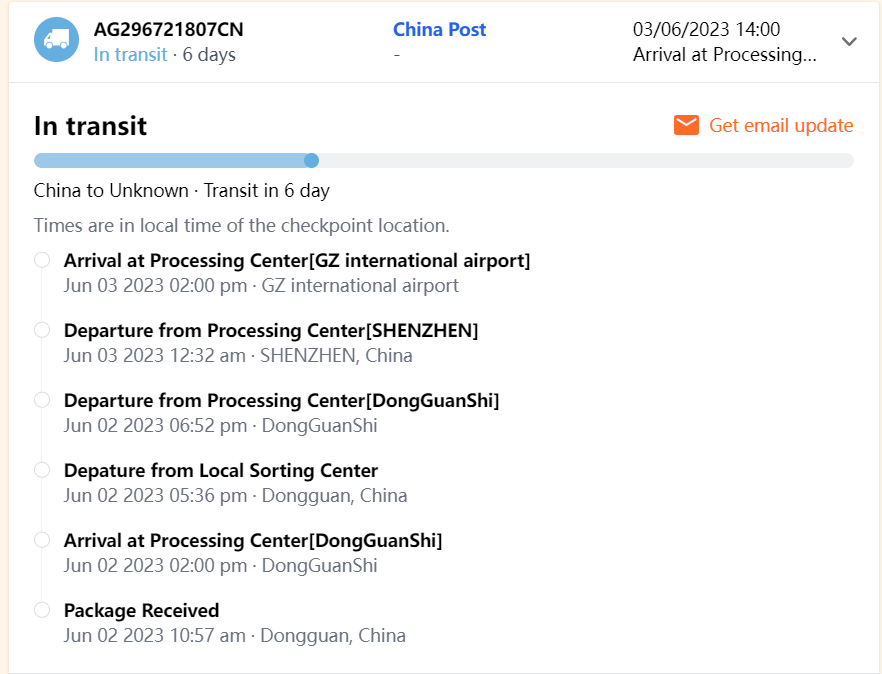This screenshot has height=674, width=882.
Task: Click the orange envelope email icon
Action: pyautogui.click(x=686, y=125)
